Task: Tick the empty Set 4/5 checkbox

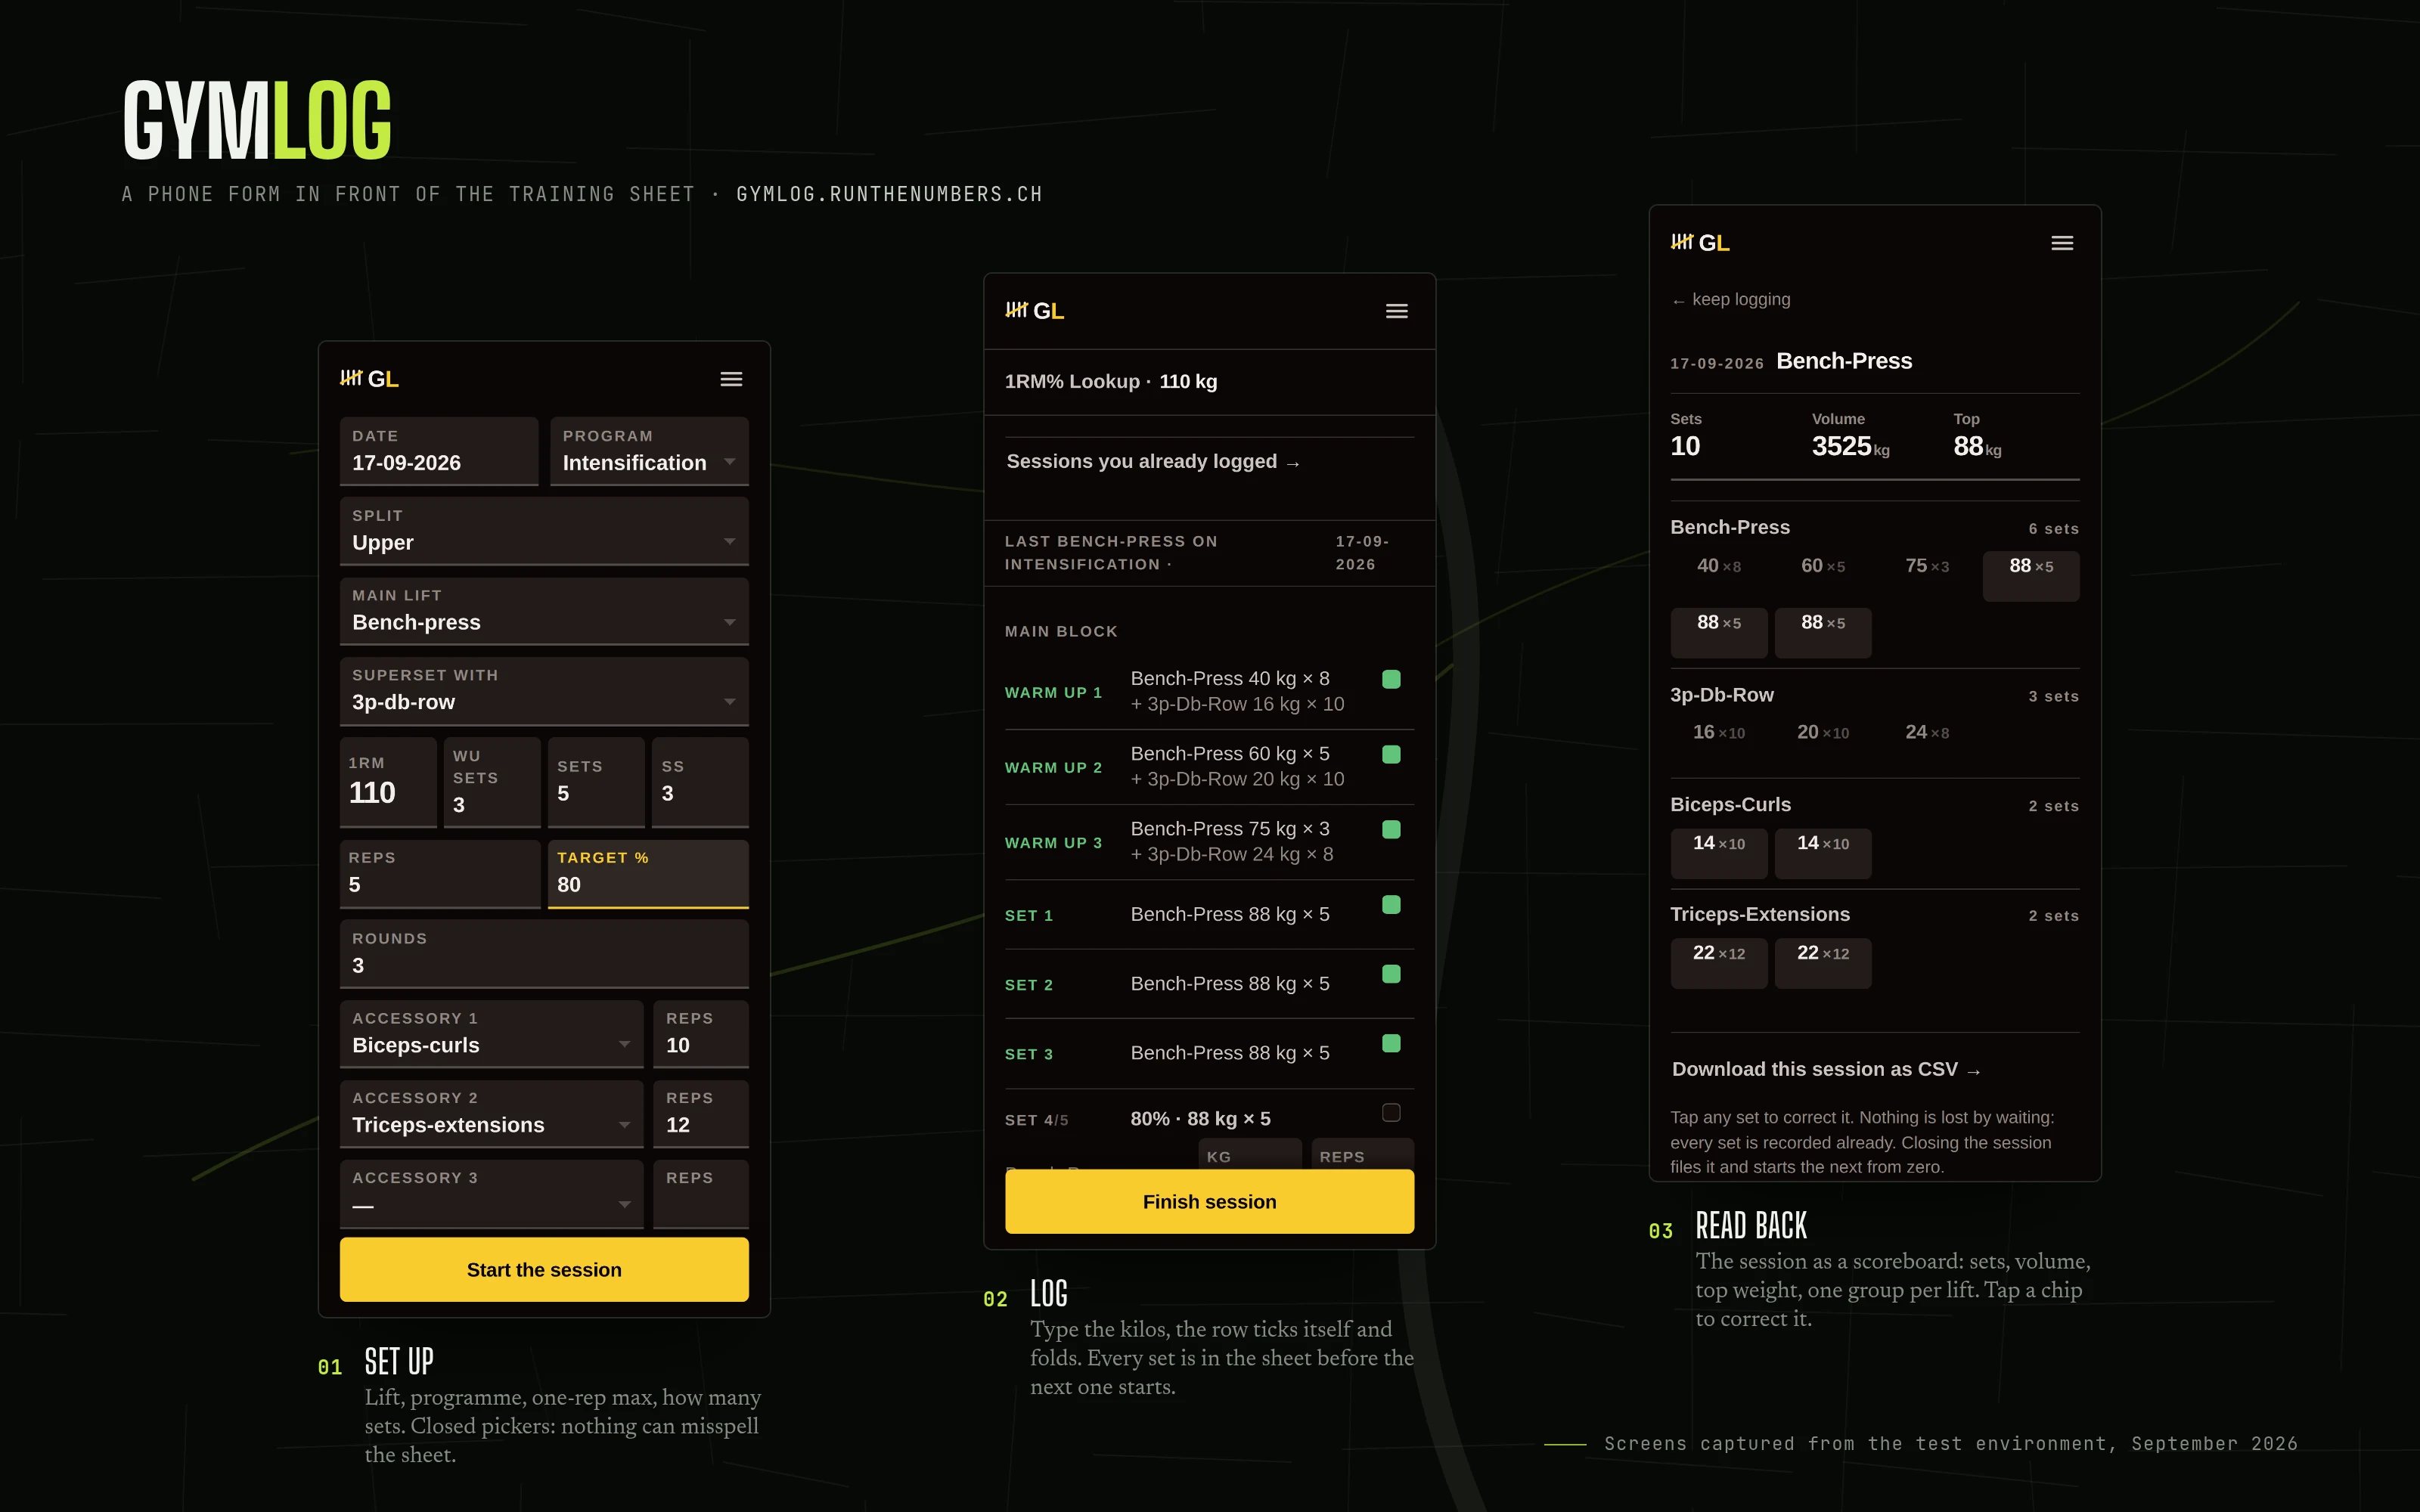Action: coord(1391,1113)
